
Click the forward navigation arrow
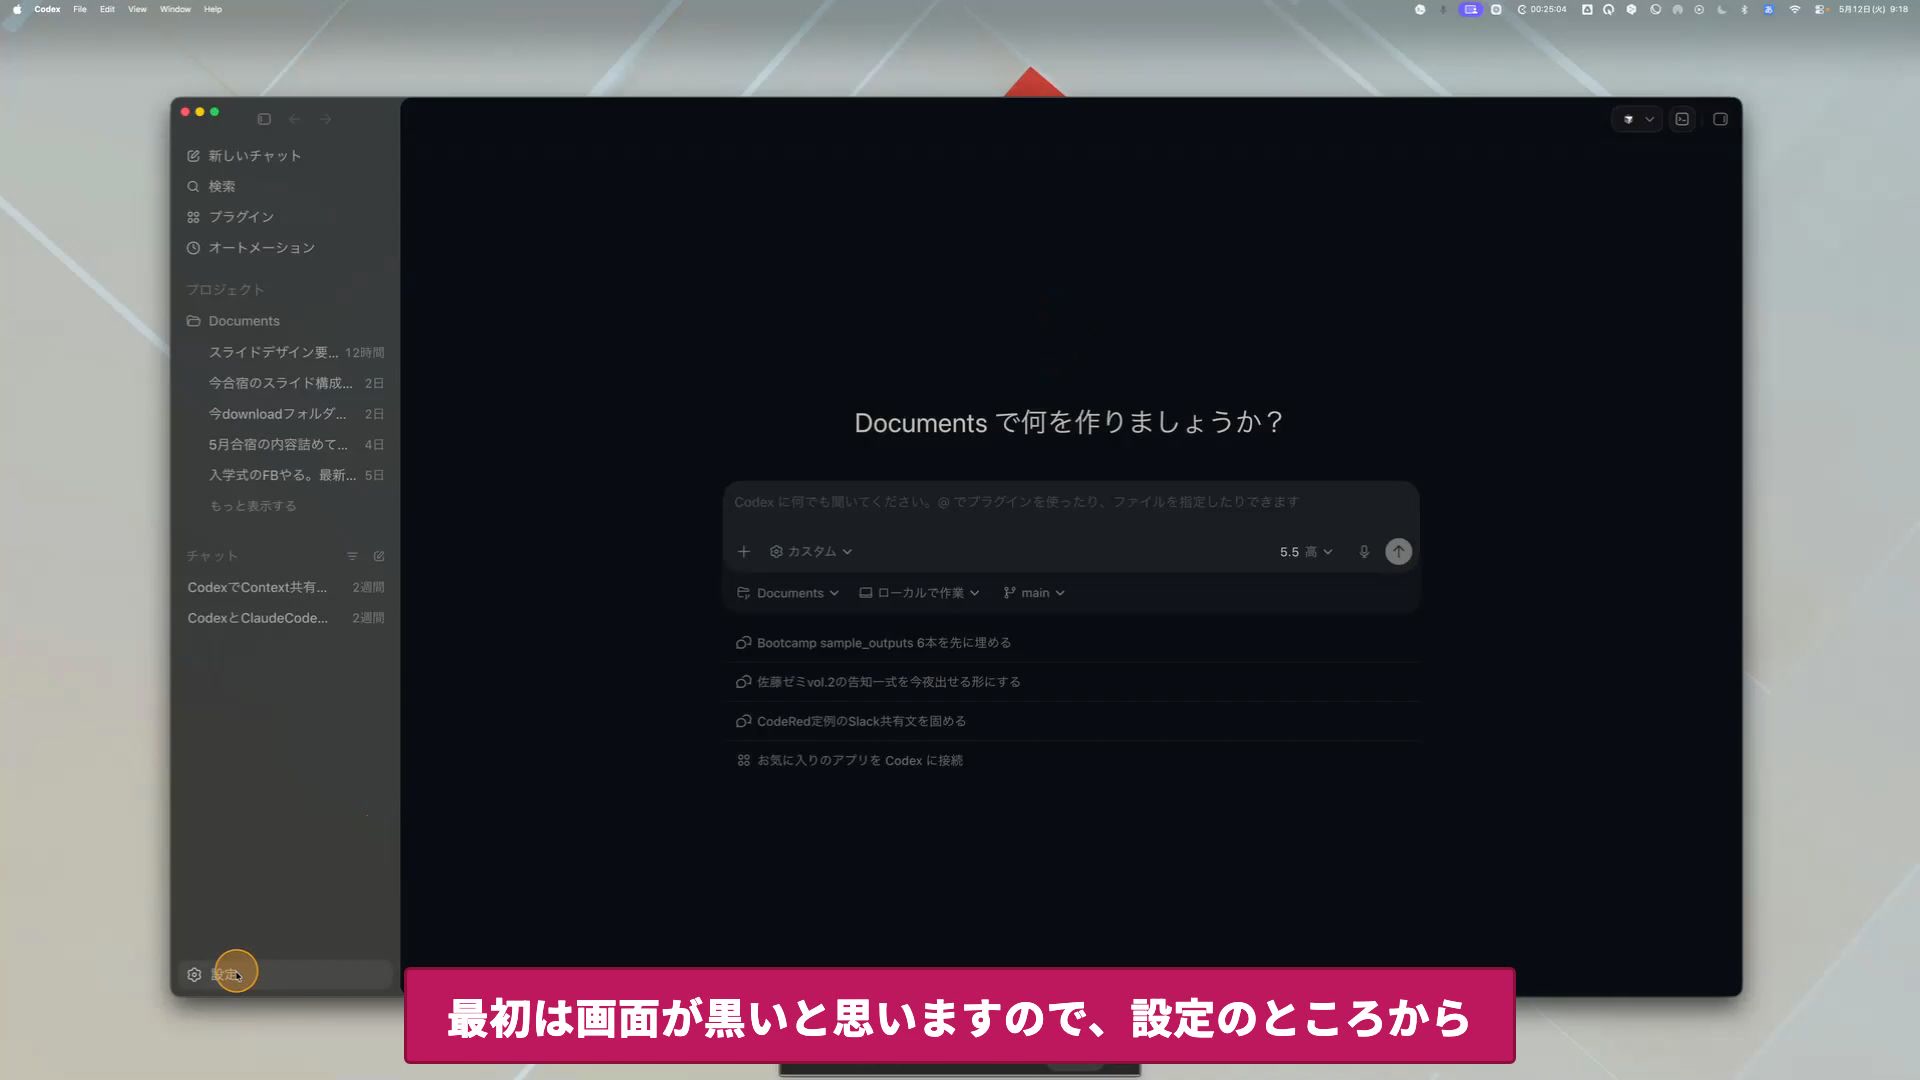point(326,119)
